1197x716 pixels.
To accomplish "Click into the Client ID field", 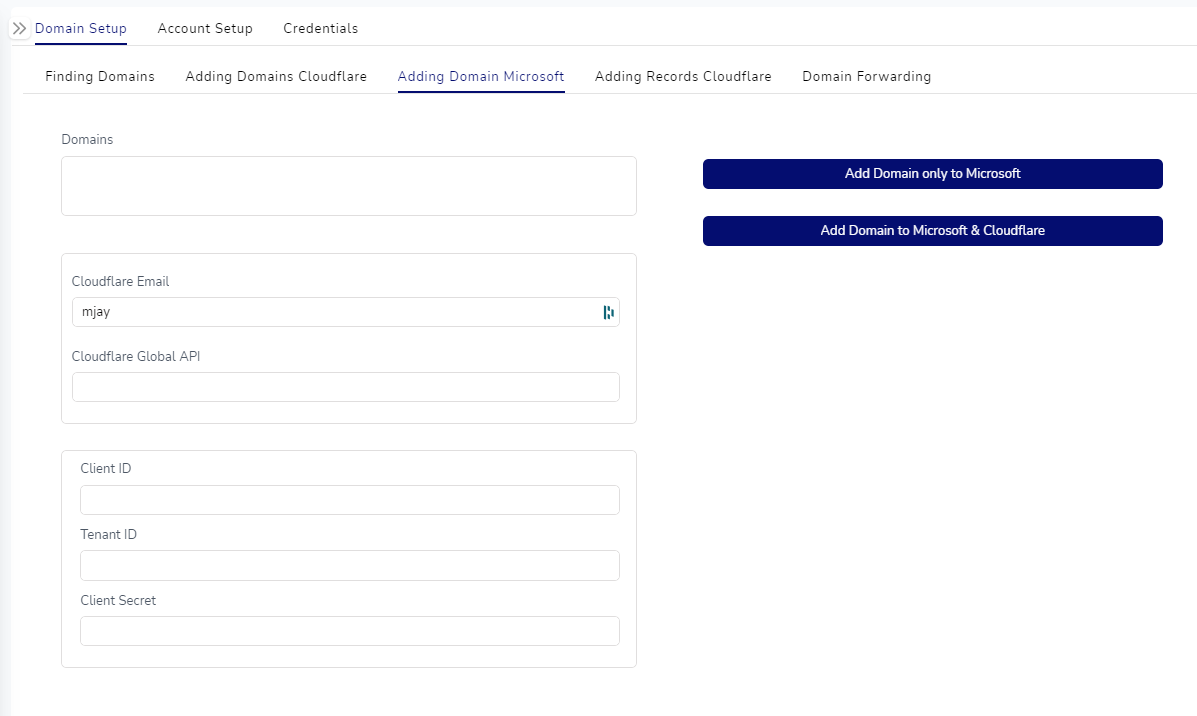I will [350, 500].
